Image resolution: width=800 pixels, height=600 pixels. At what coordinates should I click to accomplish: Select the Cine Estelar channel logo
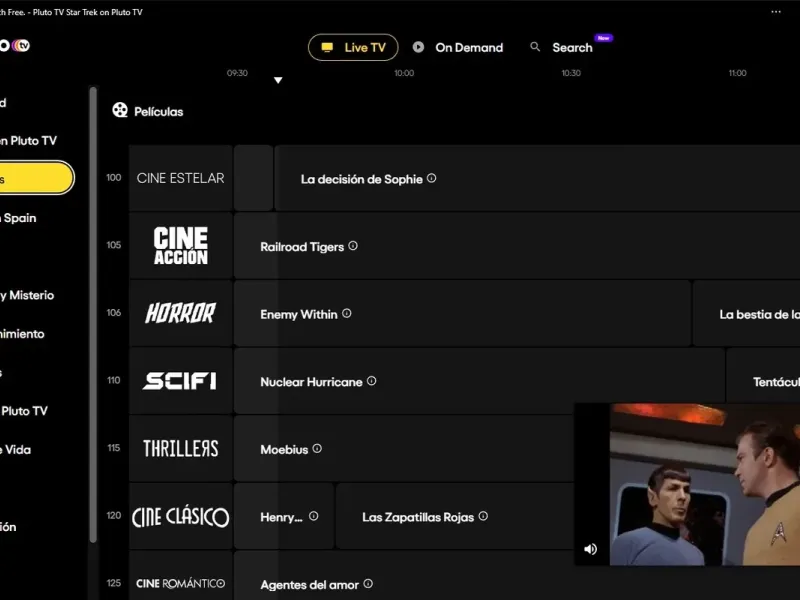(x=181, y=178)
